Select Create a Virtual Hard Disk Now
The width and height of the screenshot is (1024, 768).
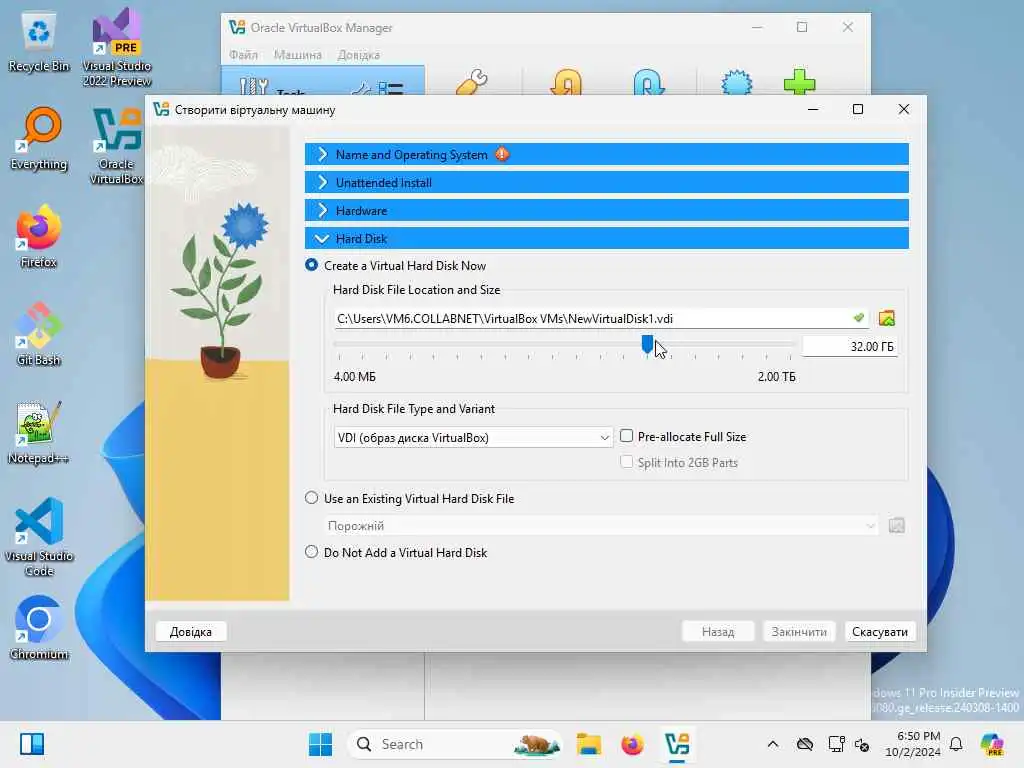(x=312, y=265)
